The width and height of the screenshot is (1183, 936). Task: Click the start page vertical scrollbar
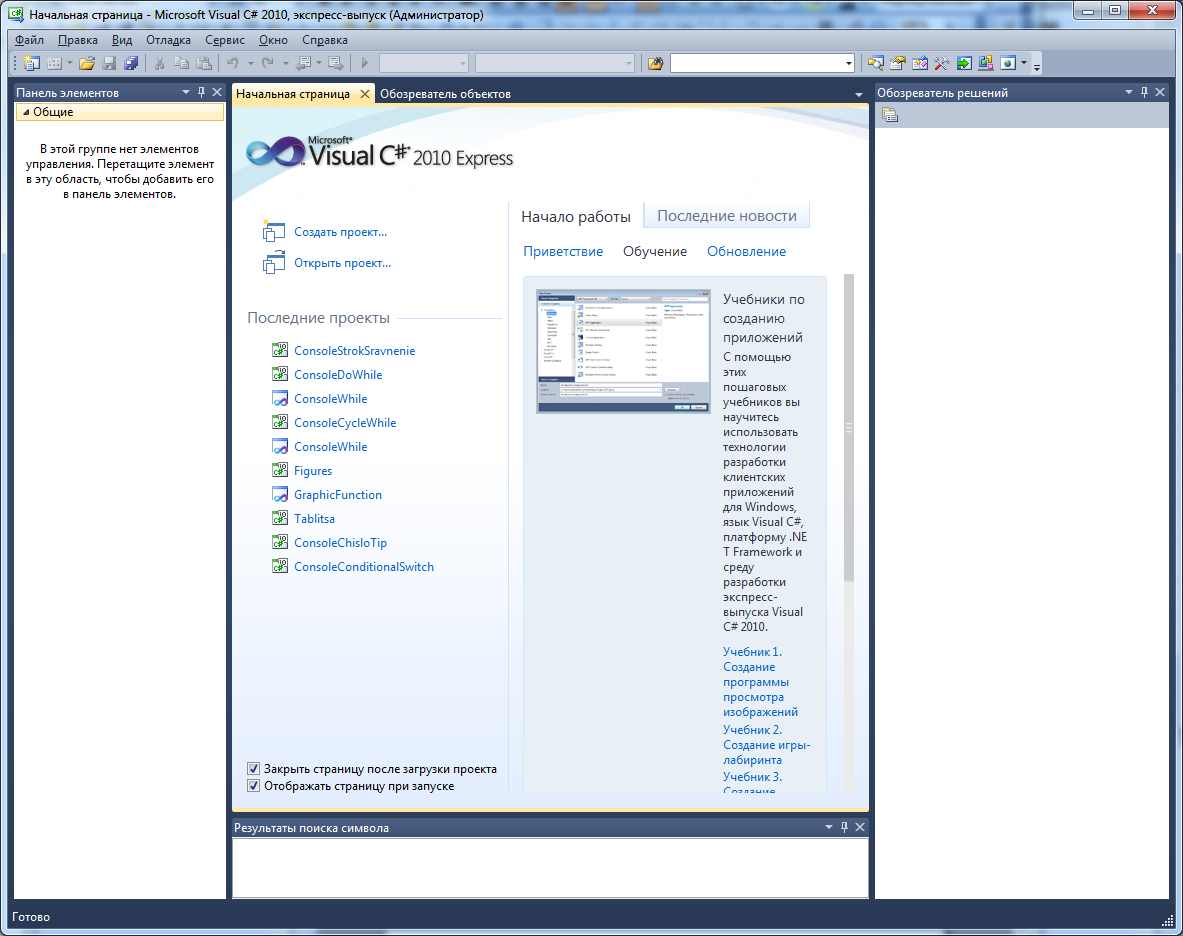[x=849, y=428]
